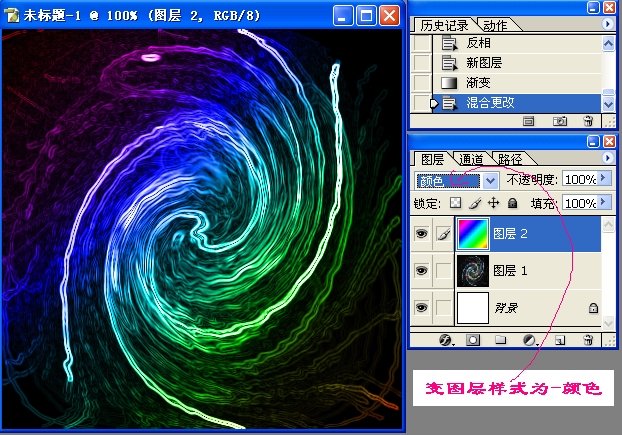622x435 pixels.
Task: Click history panel scroll up arrow
Action: click(x=608, y=43)
